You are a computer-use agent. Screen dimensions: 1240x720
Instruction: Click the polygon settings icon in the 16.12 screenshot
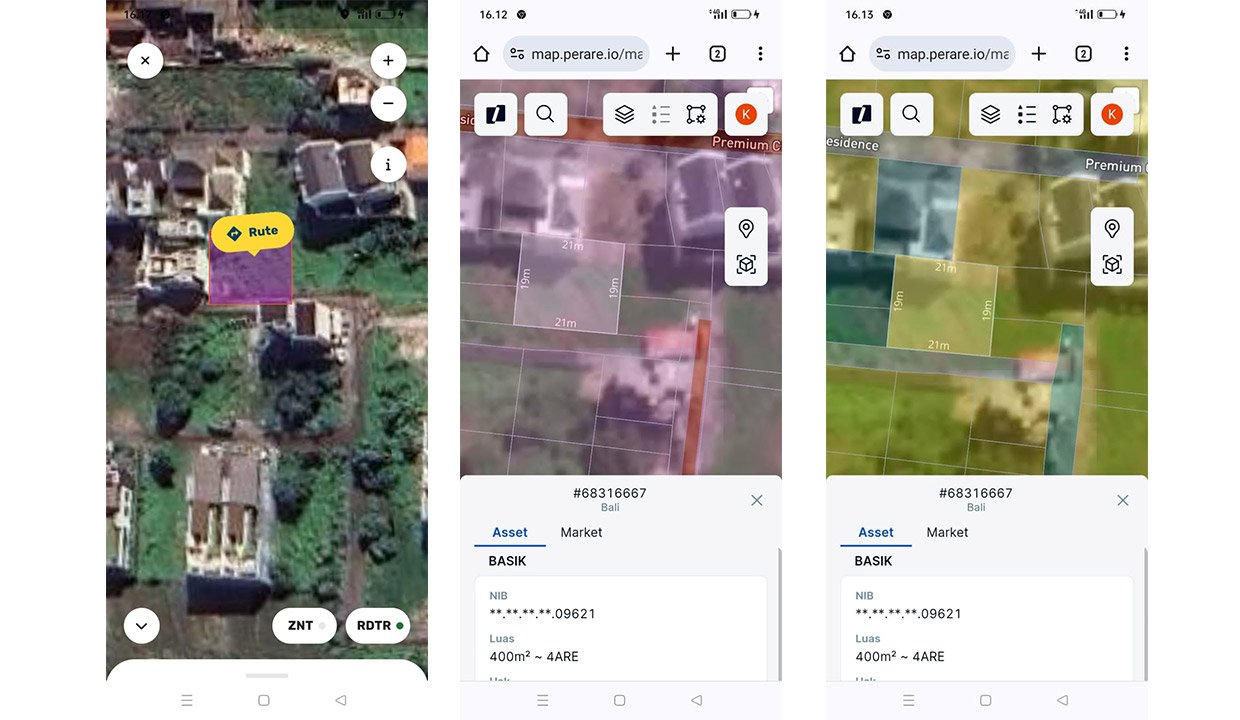[696, 115]
